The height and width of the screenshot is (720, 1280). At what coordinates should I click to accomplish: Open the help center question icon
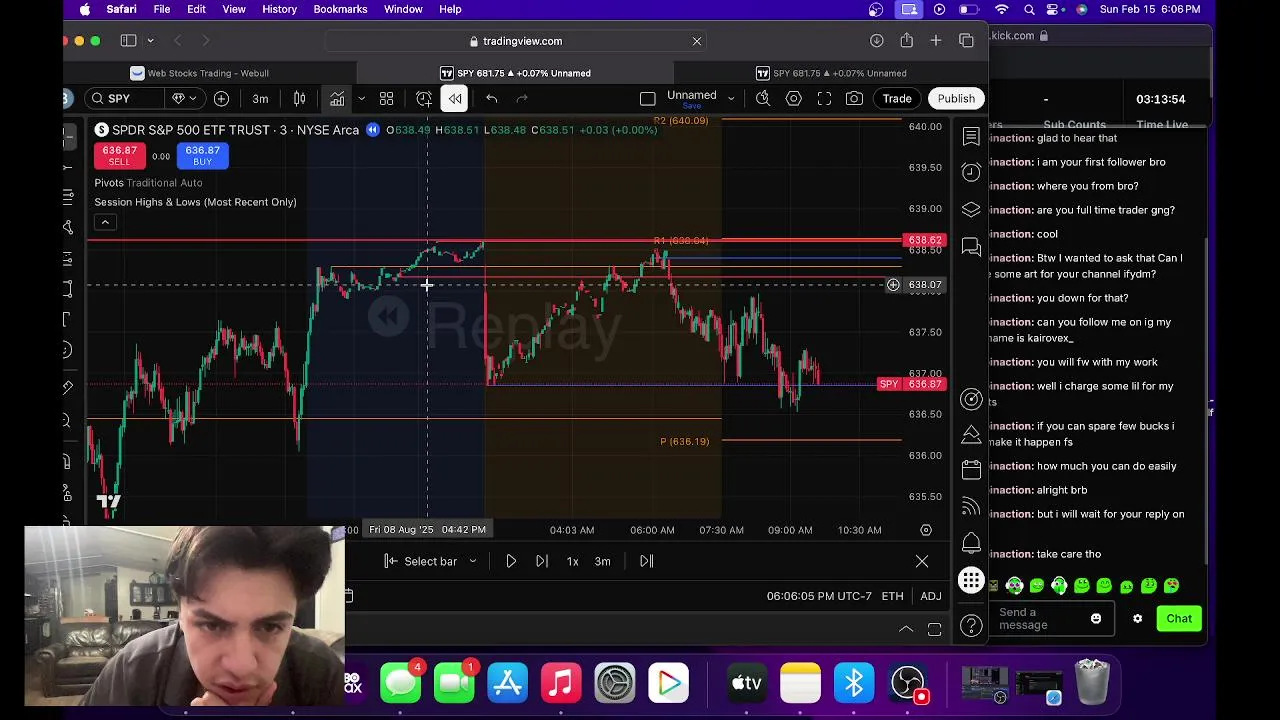click(971, 626)
